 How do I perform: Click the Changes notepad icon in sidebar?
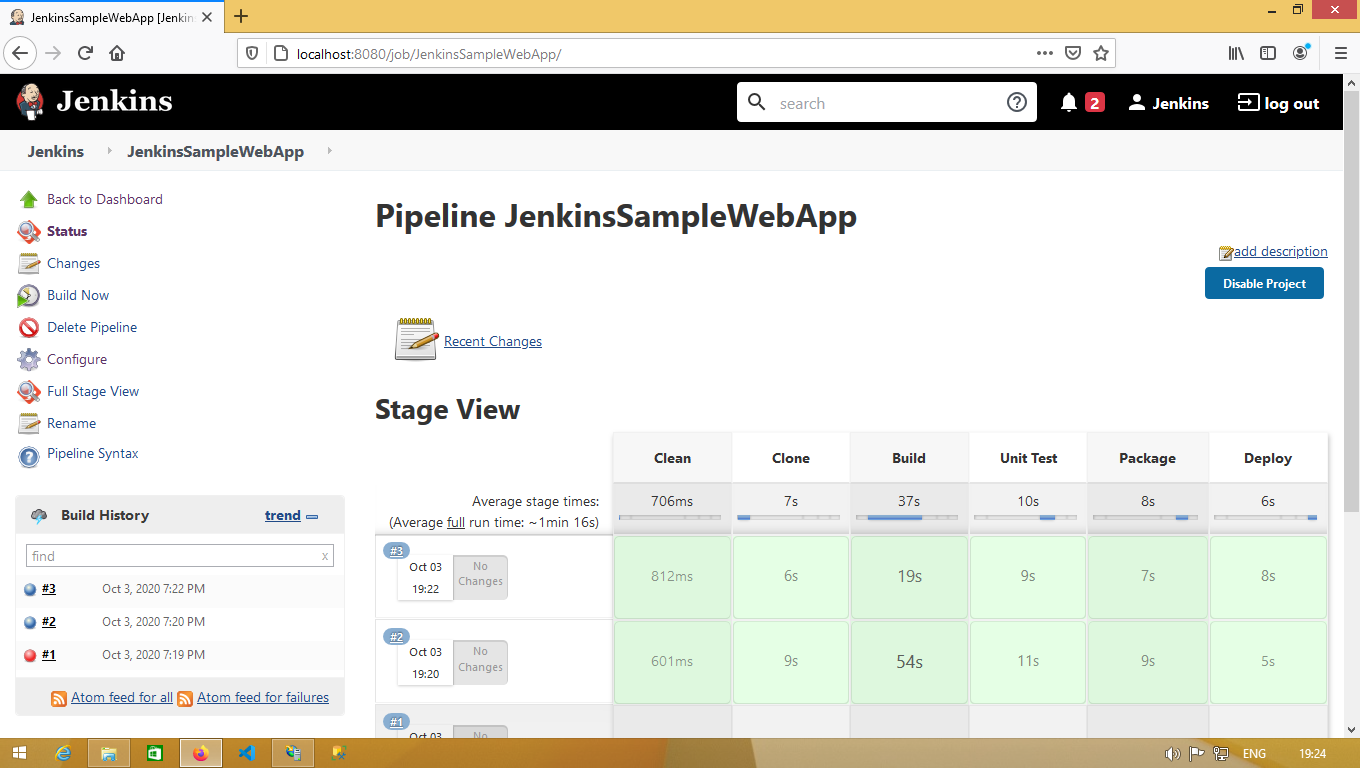(x=29, y=263)
